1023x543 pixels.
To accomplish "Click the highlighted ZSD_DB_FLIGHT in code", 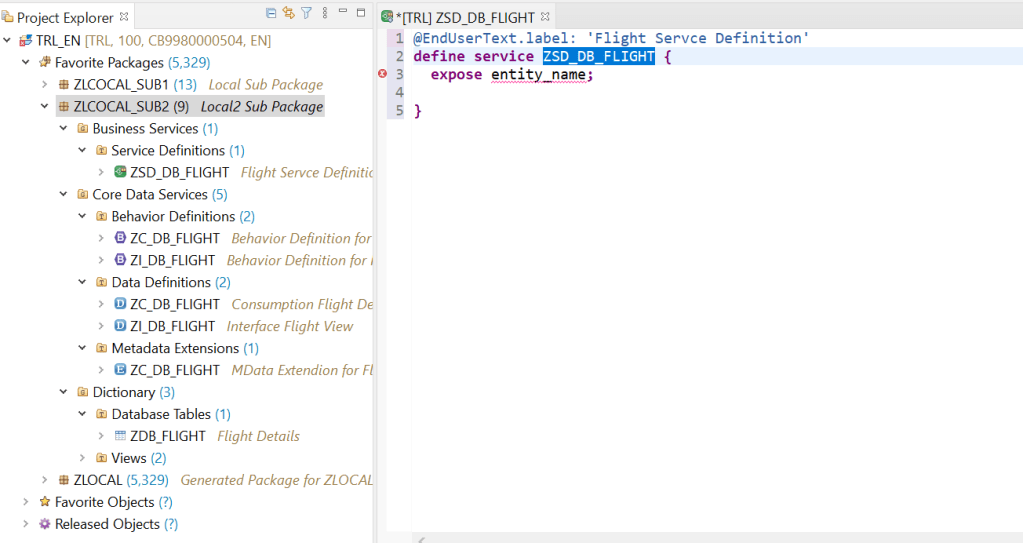I will [x=599, y=56].
